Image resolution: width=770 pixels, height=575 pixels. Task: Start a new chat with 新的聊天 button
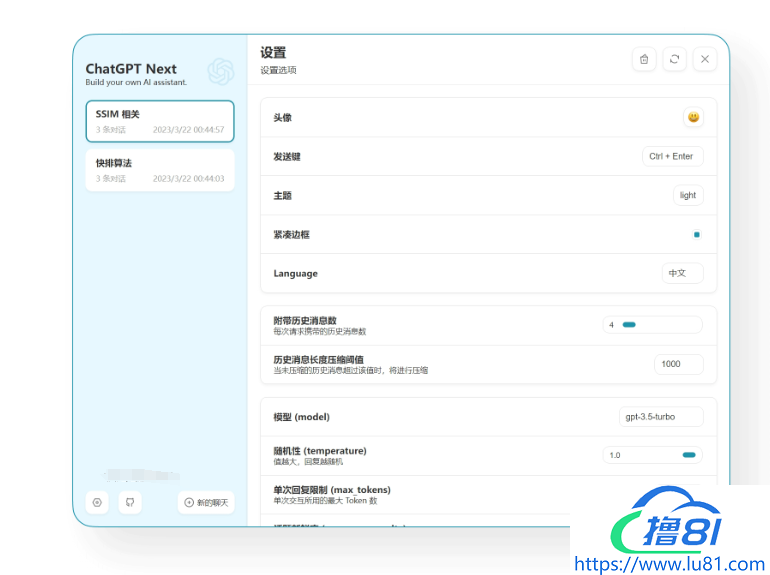pyautogui.click(x=206, y=502)
